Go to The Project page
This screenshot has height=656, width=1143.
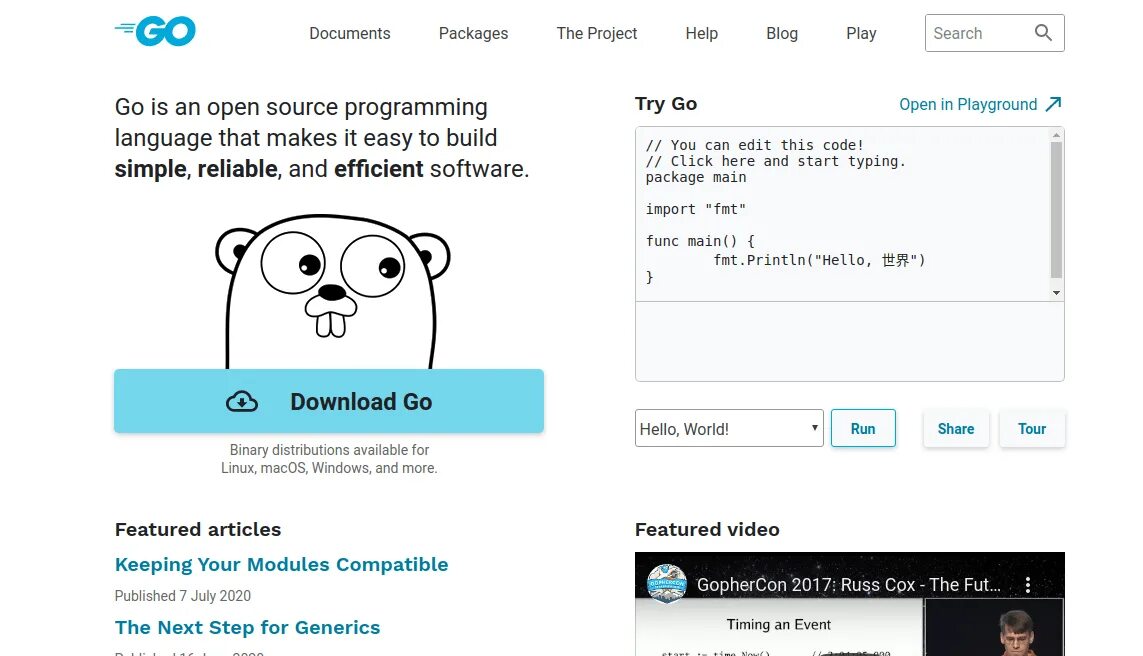coord(597,34)
